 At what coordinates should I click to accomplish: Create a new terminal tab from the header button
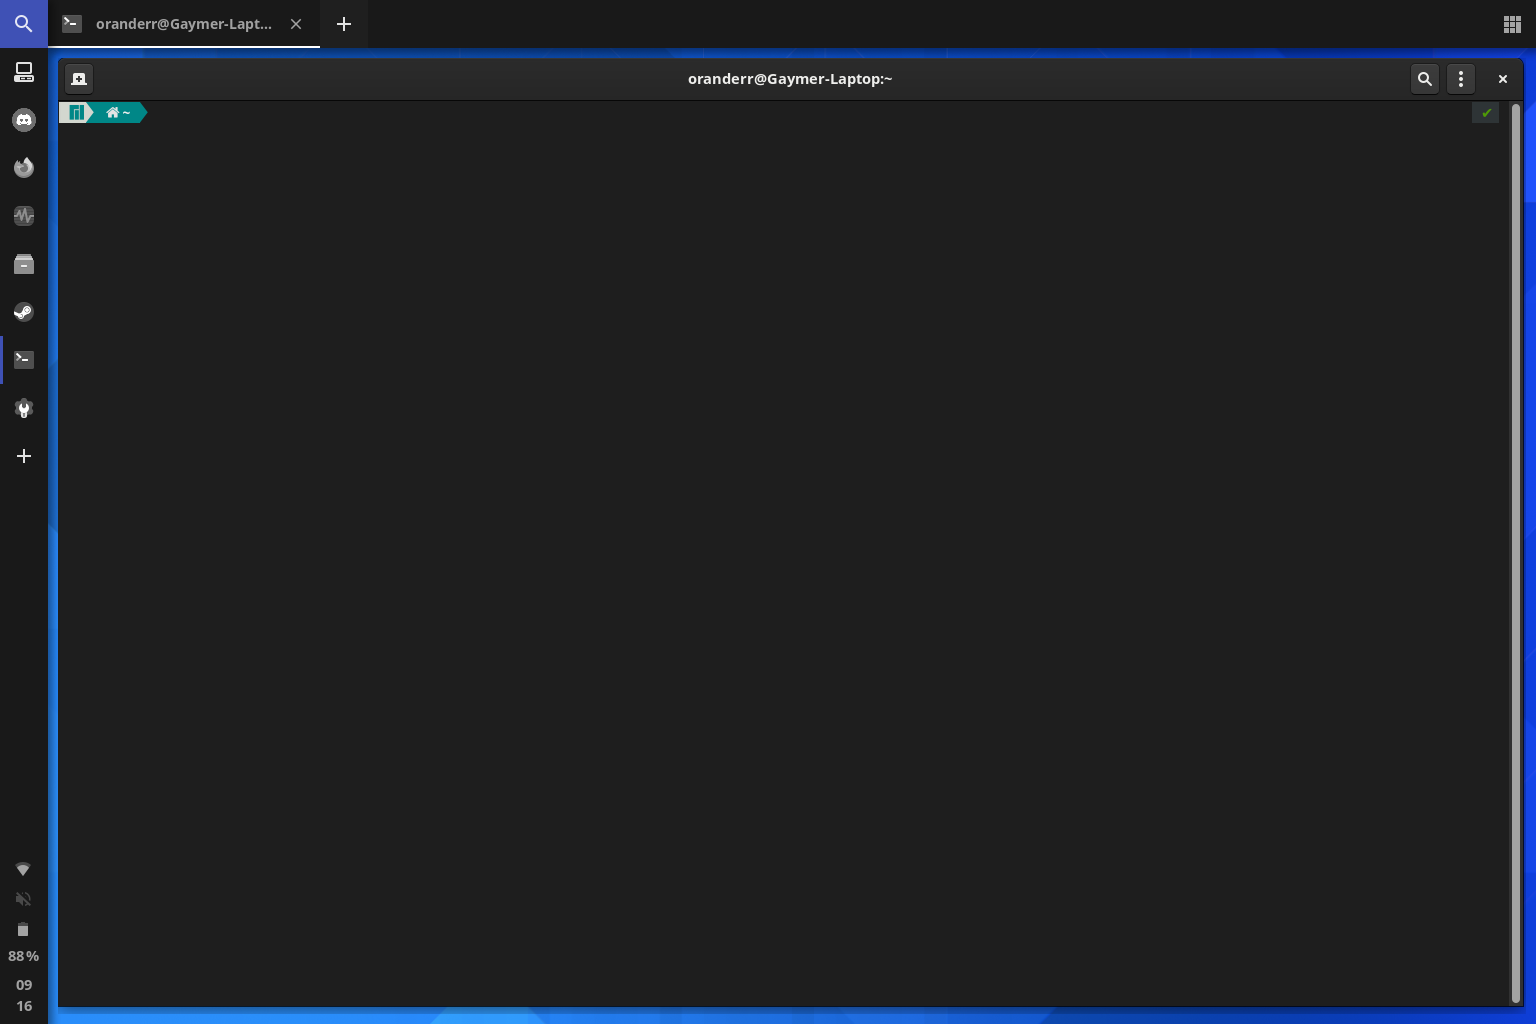point(79,78)
